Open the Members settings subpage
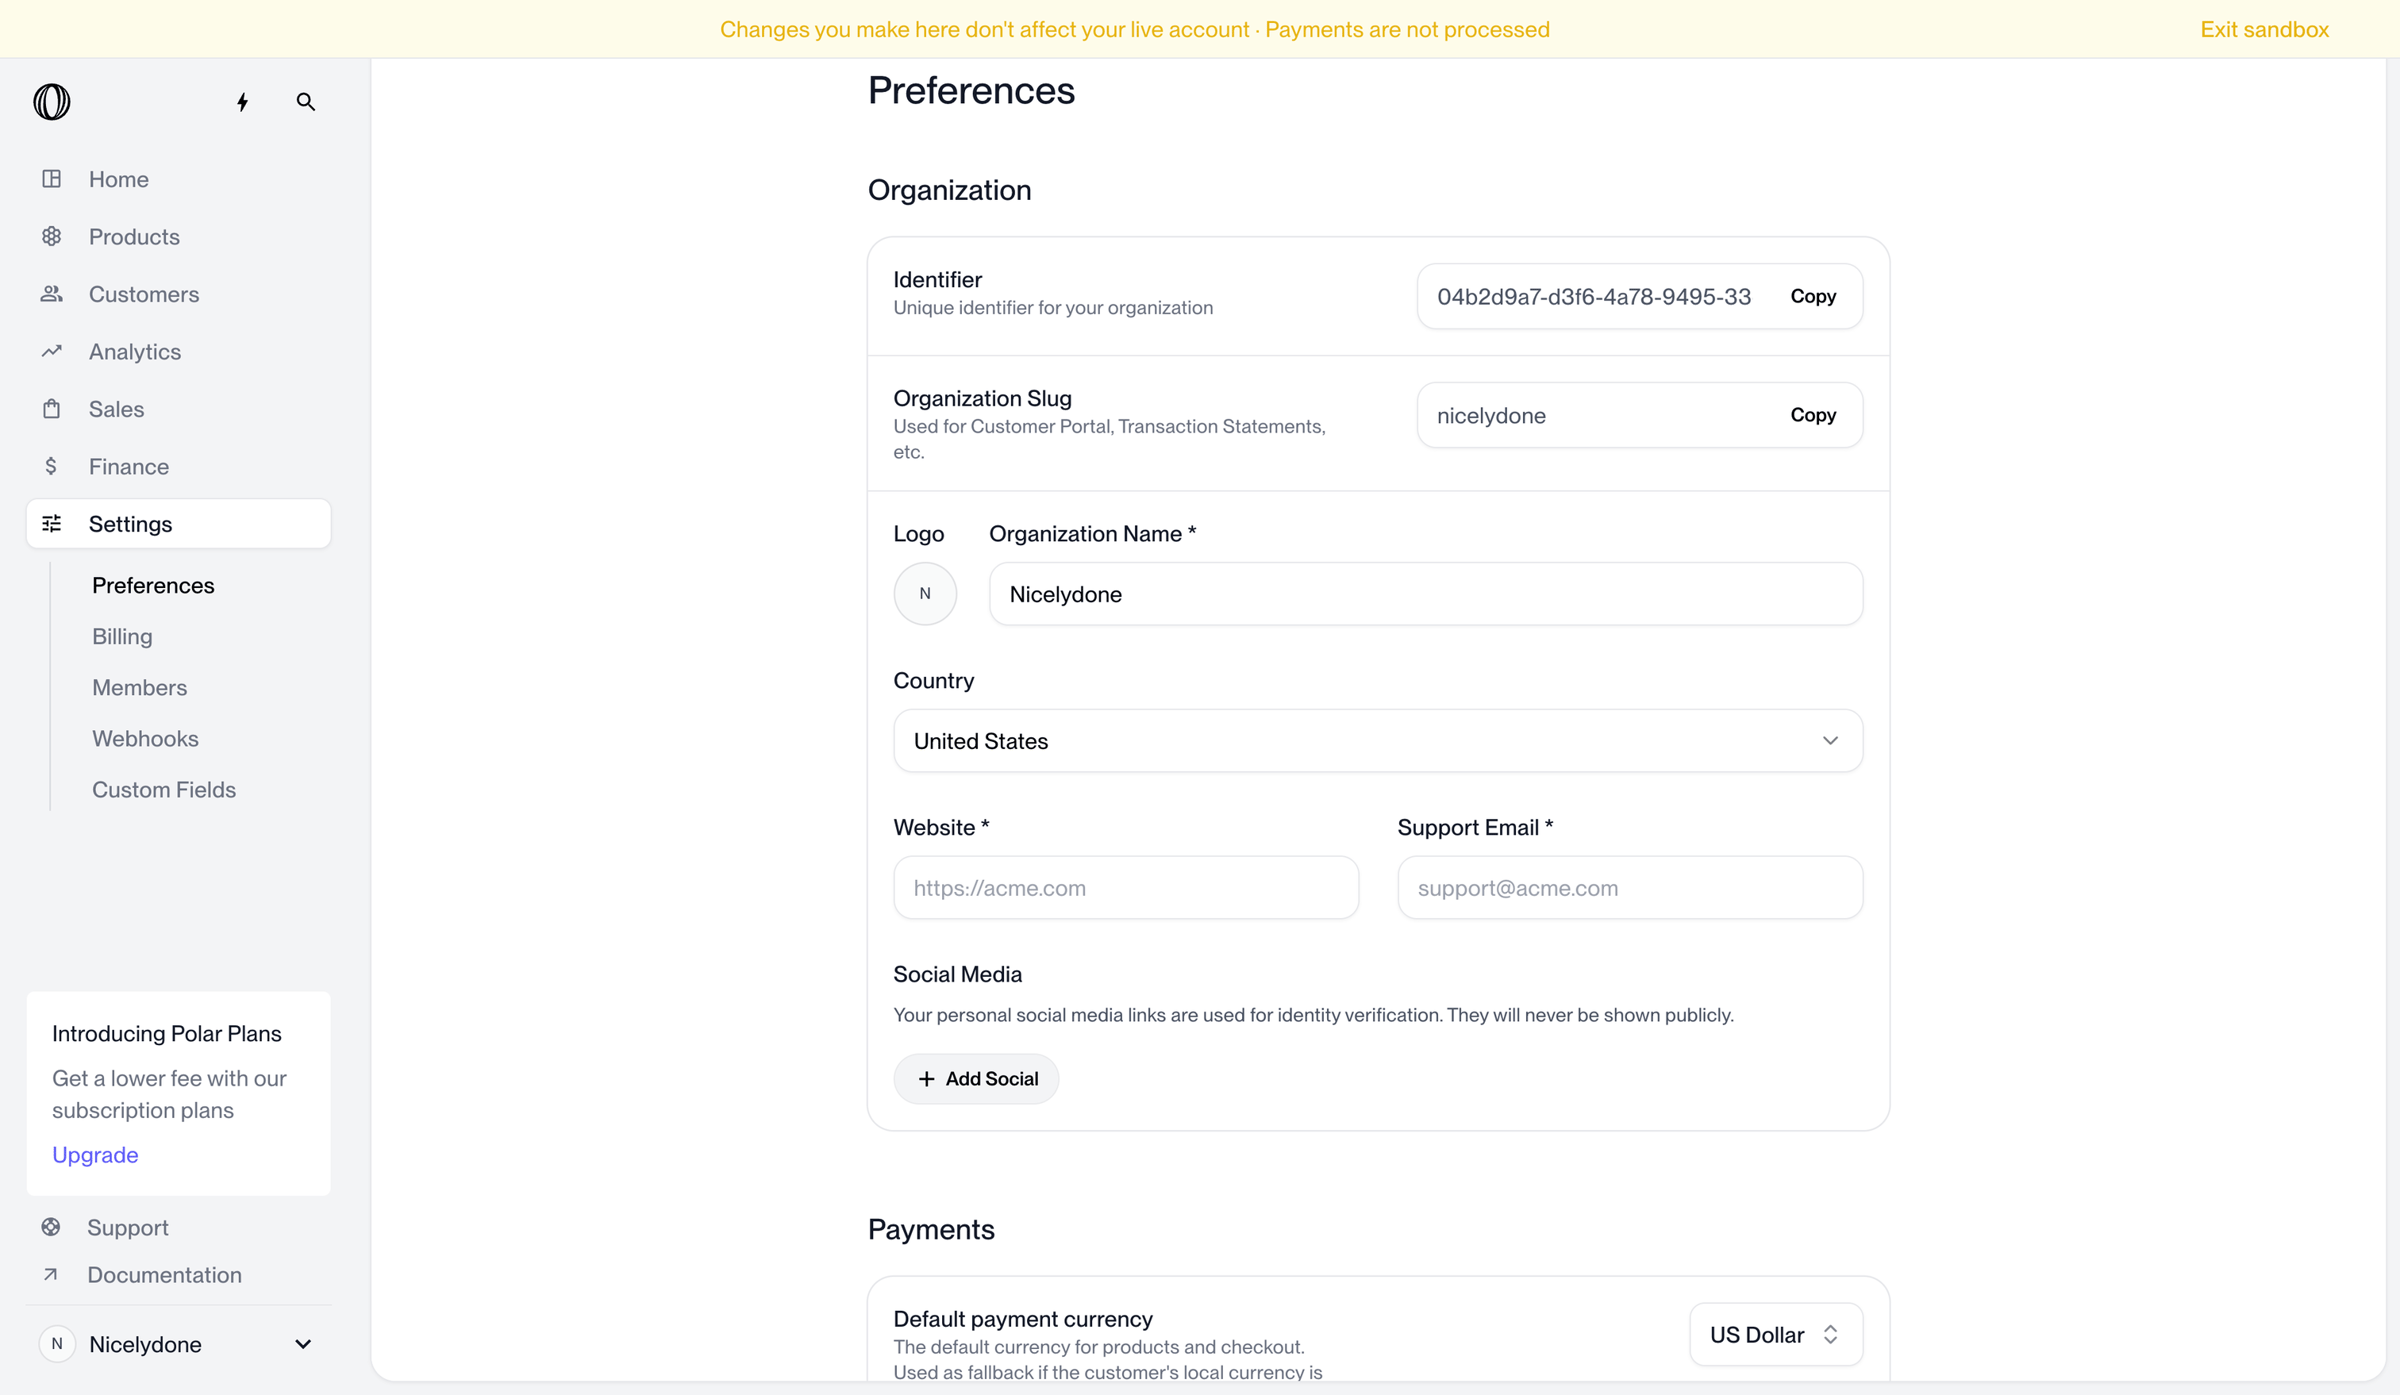2400x1395 pixels. pos(139,687)
